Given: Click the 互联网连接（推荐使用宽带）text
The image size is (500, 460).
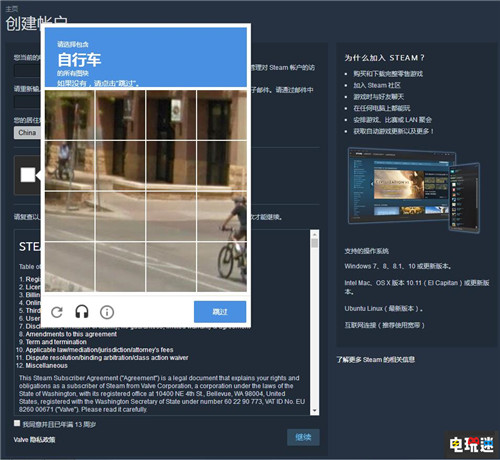Looking at the screenshot, I should pos(384,325).
